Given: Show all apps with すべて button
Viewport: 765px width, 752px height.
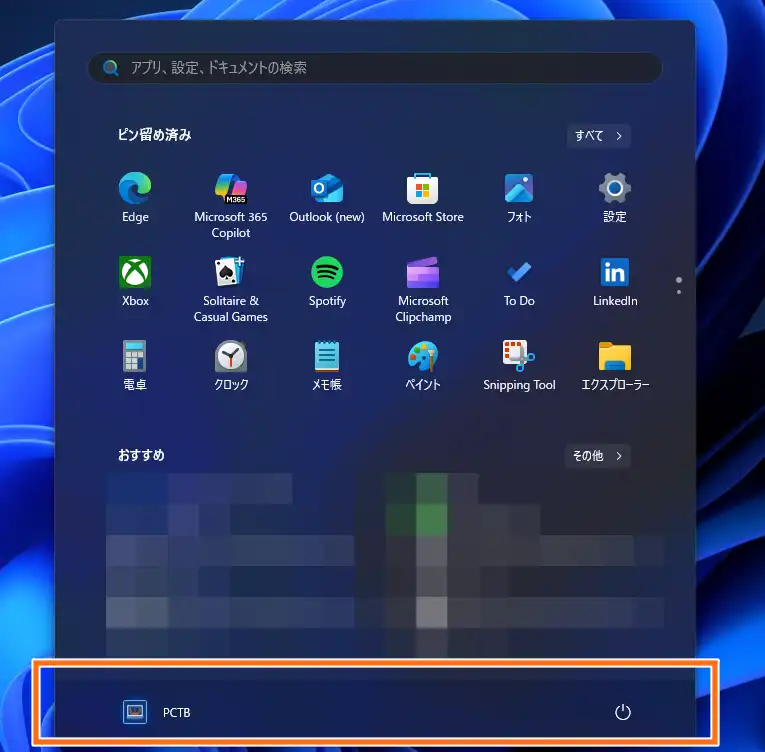Looking at the screenshot, I should point(599,136).
